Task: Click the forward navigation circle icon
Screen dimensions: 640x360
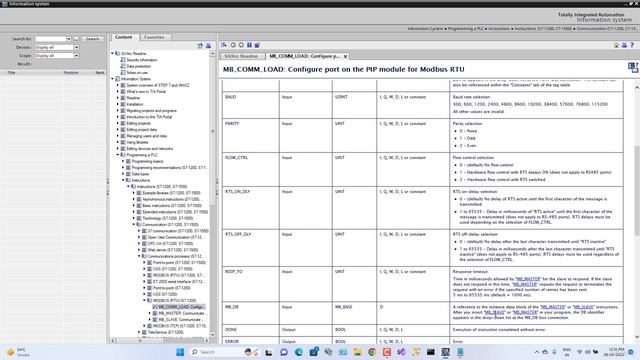Action: tap(241, 45)
